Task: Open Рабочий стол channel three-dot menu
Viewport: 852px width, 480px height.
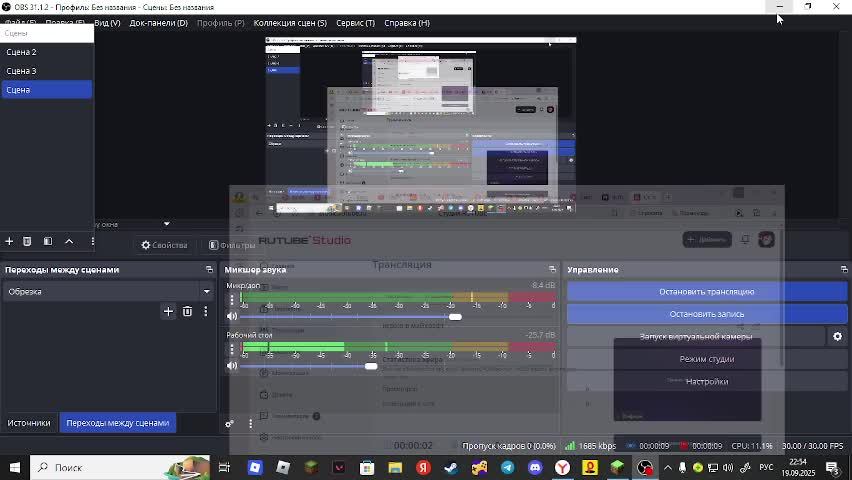Action: pyautogui.click(x=232, y=349)
